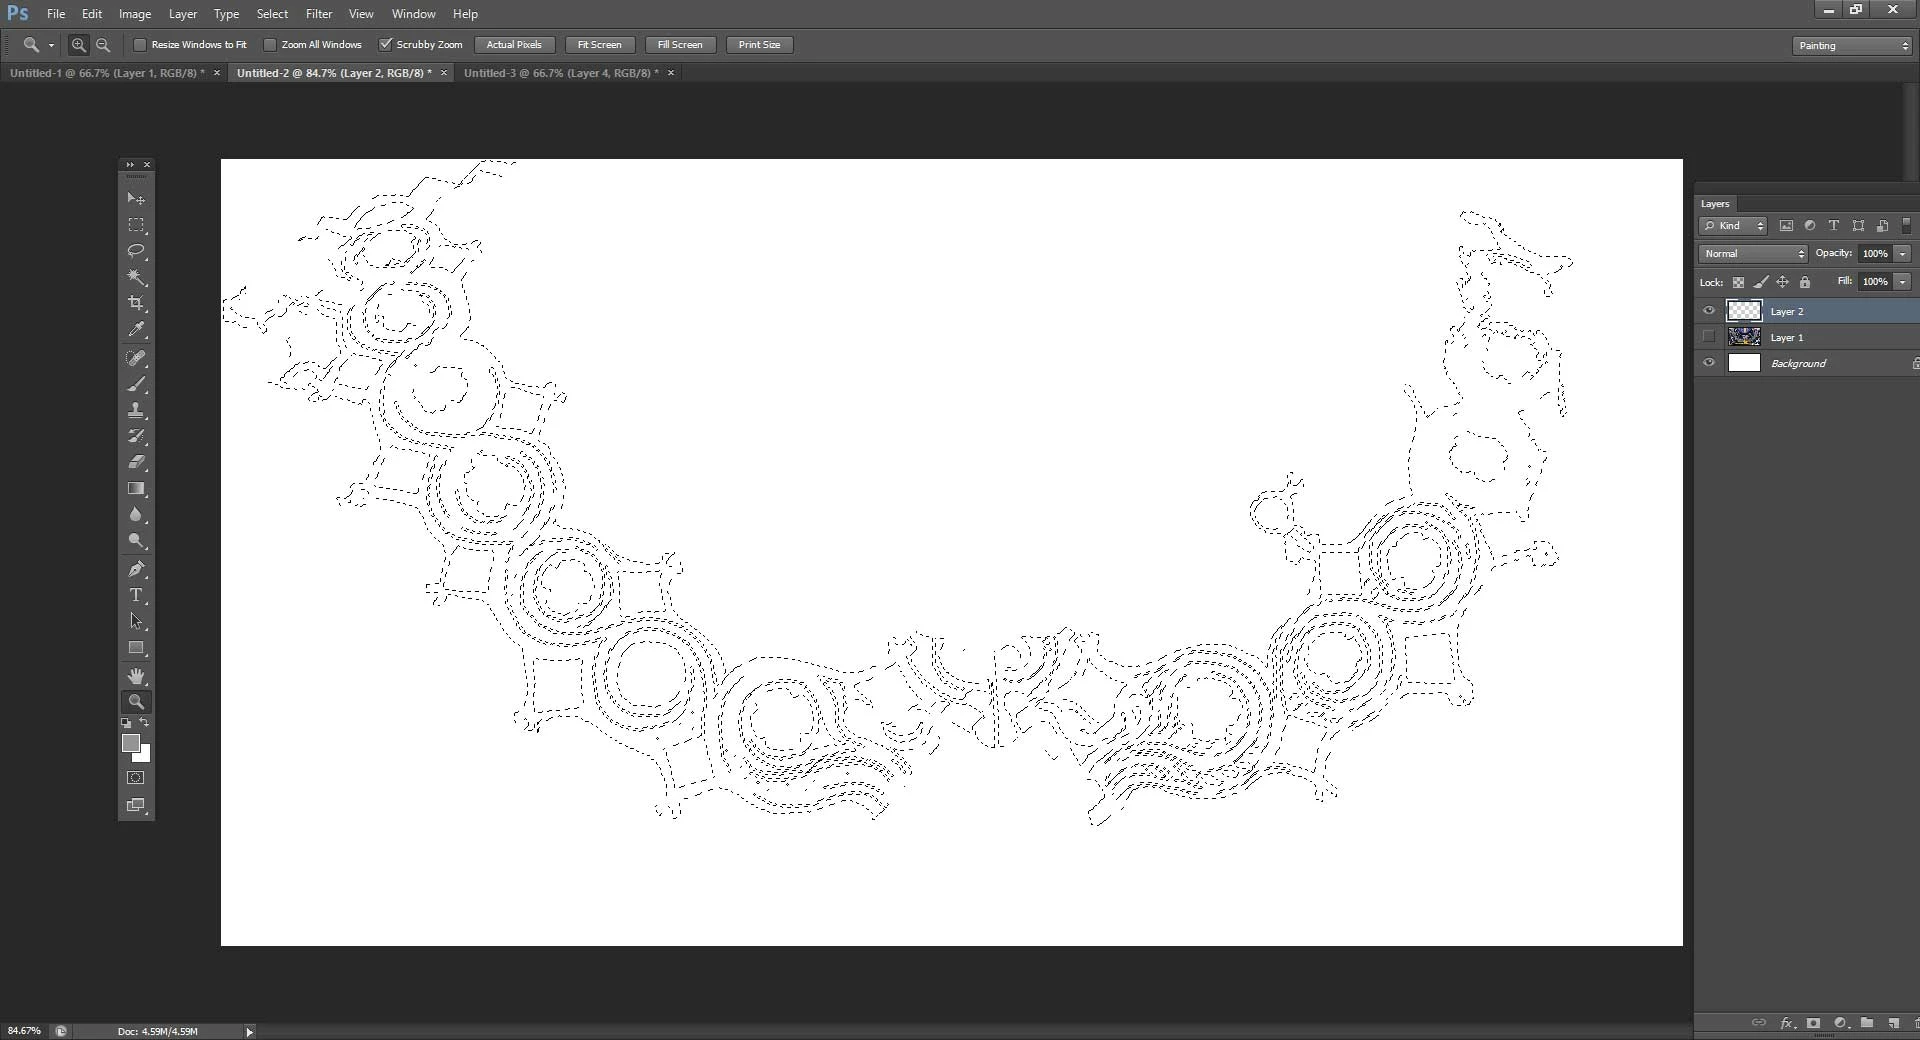Select the Lasso tool

coord(136,251)
